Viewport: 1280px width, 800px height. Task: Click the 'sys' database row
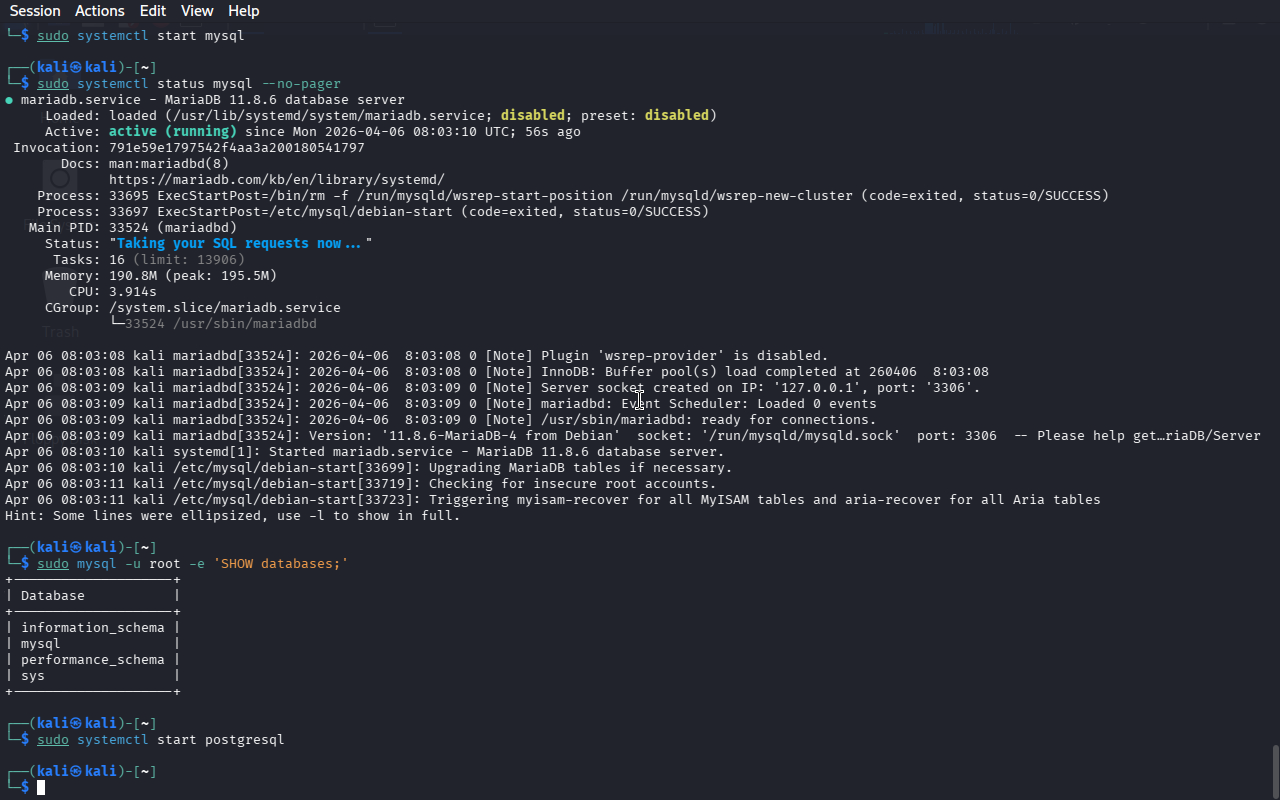coord(33,675)
